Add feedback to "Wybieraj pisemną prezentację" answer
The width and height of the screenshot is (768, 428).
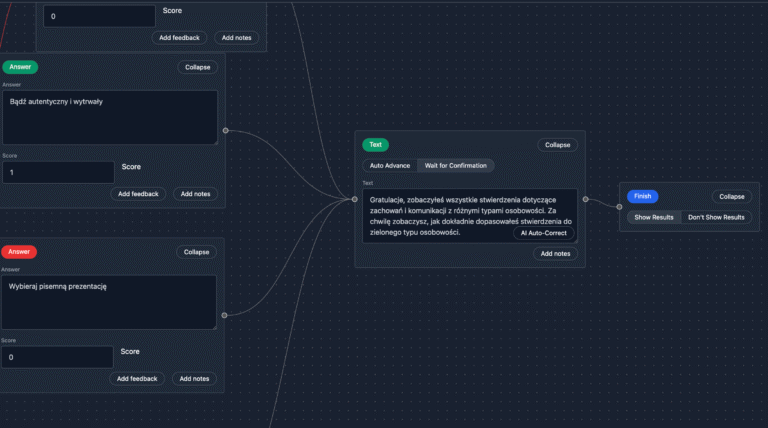point(137,379)
